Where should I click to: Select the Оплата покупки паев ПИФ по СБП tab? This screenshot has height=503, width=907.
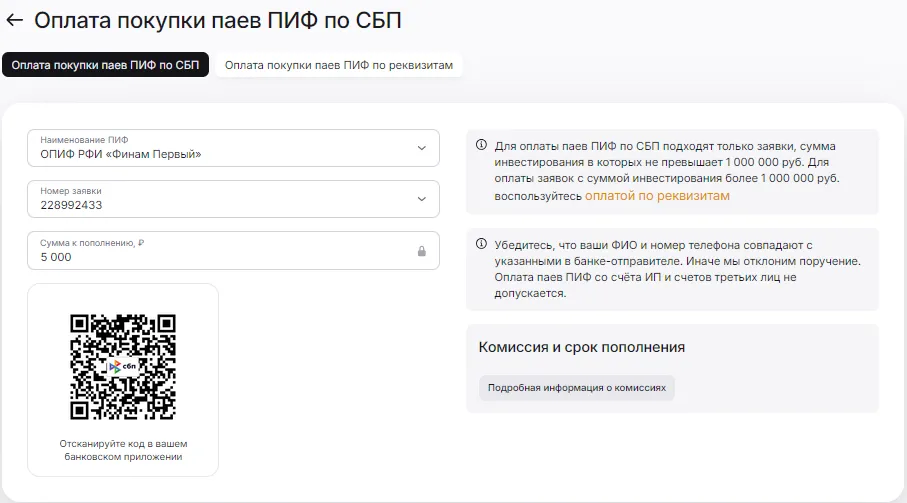pos(105,65)
